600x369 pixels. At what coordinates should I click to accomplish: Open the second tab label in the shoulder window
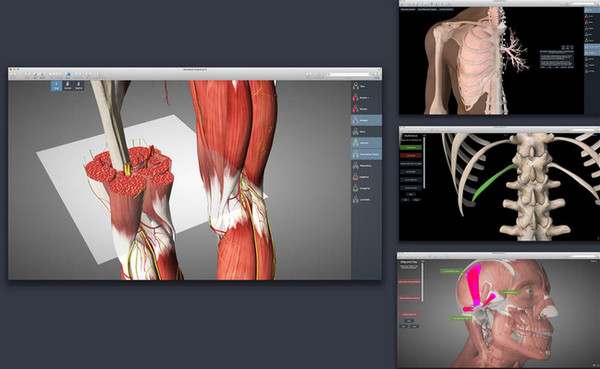[x=427, y=9]
